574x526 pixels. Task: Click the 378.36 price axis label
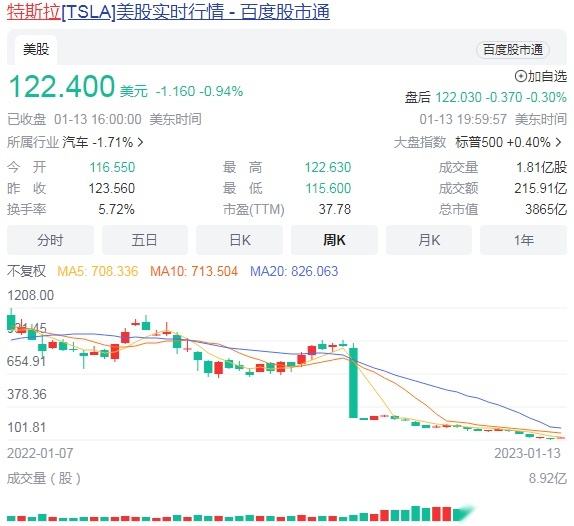point(27,394)
